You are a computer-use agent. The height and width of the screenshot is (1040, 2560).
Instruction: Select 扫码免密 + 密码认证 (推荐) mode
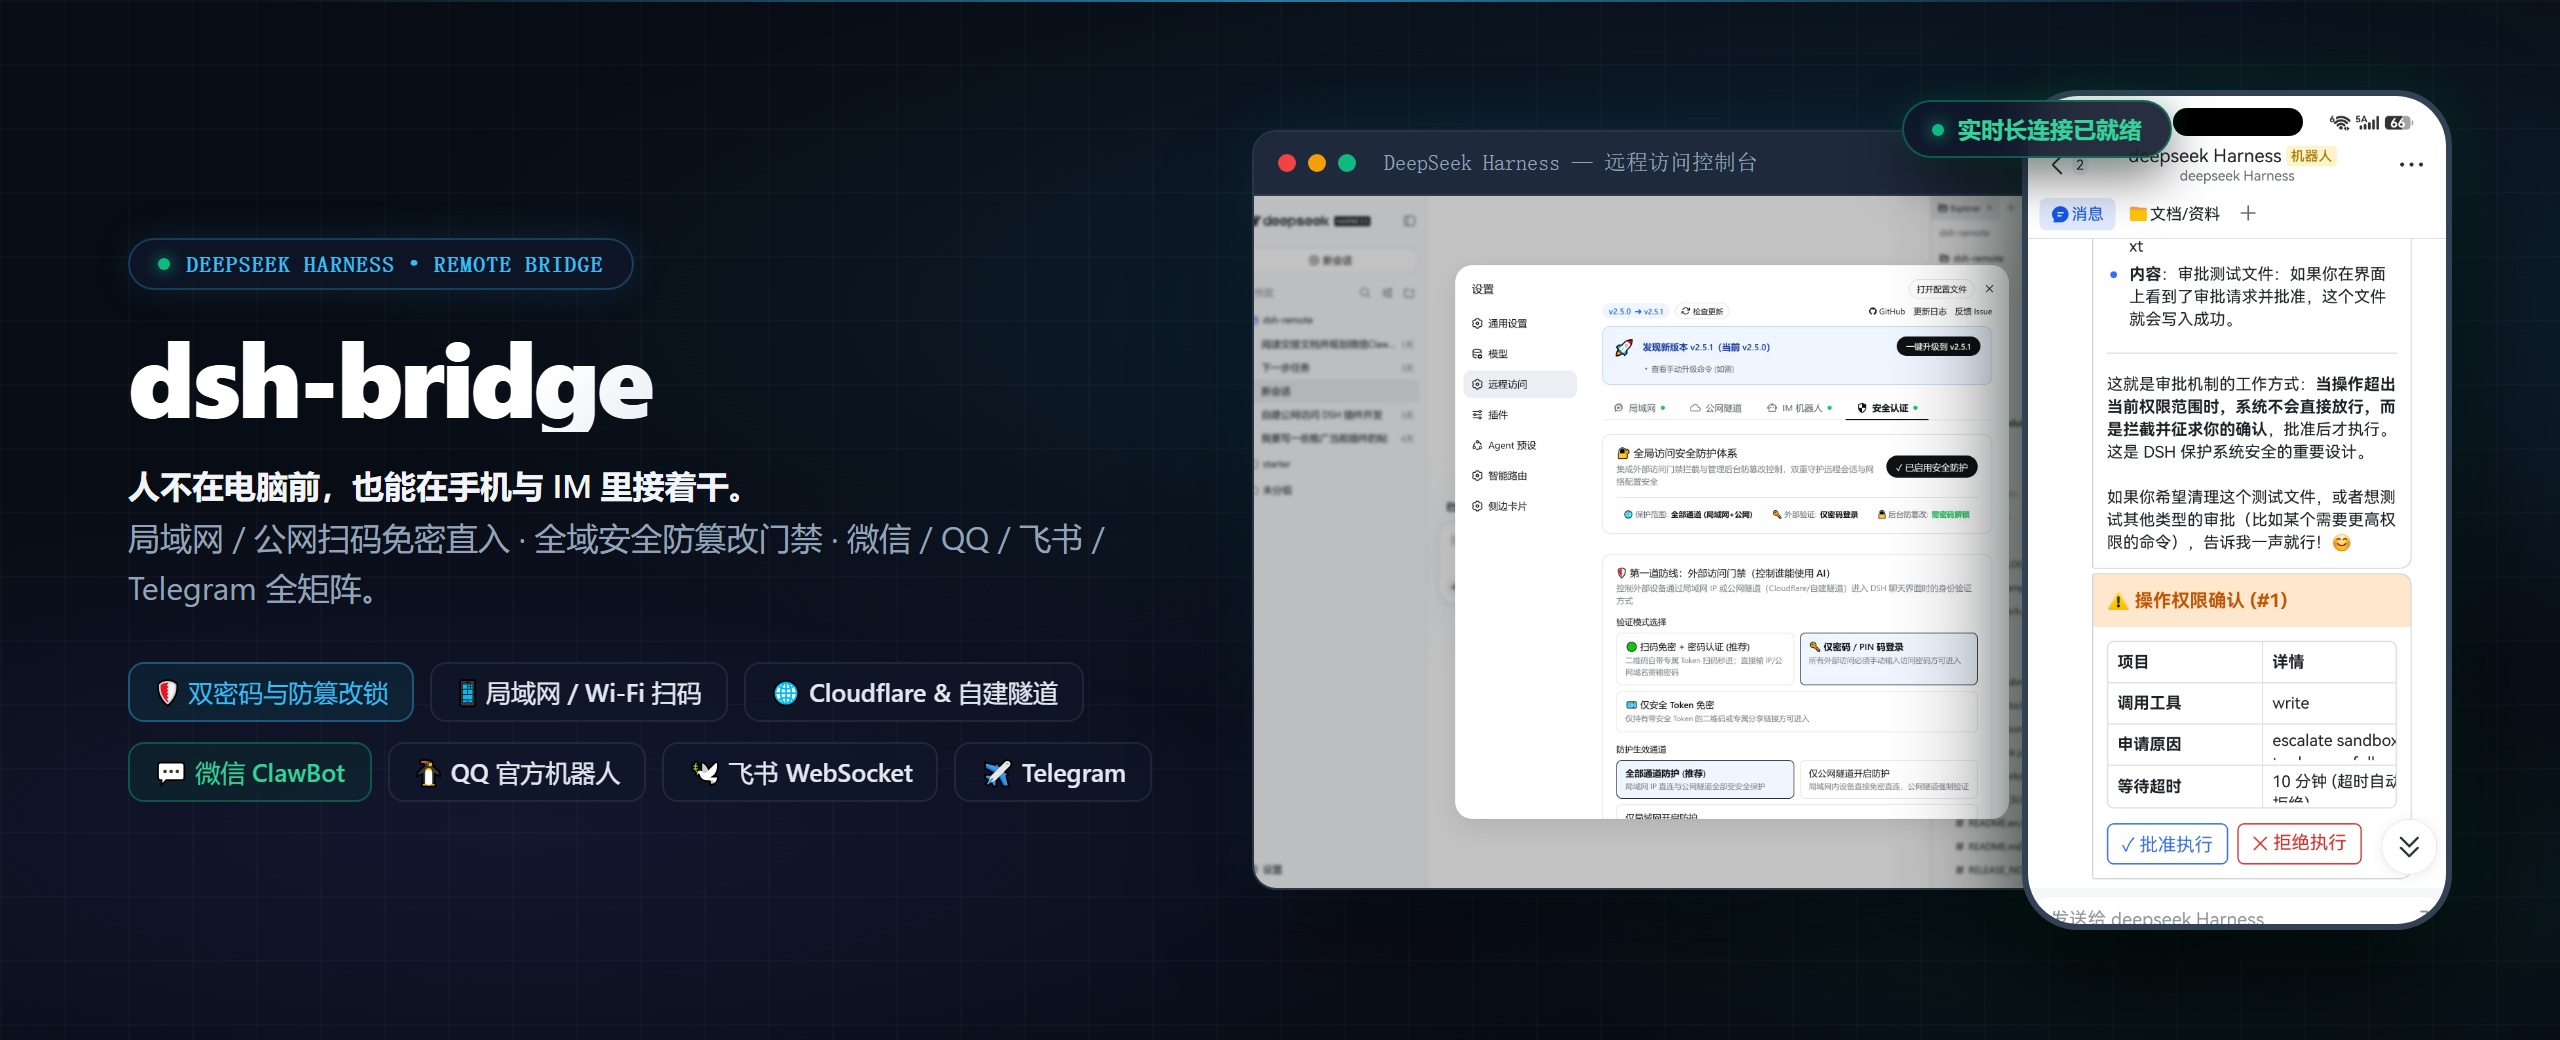pos(1704,658)
